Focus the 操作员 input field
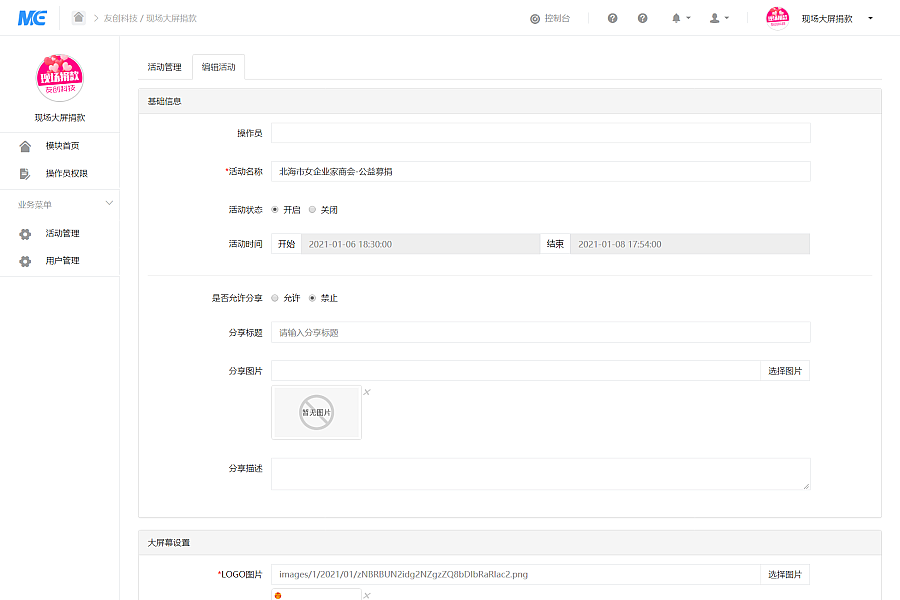900x600 pixels. click(541, 133)
